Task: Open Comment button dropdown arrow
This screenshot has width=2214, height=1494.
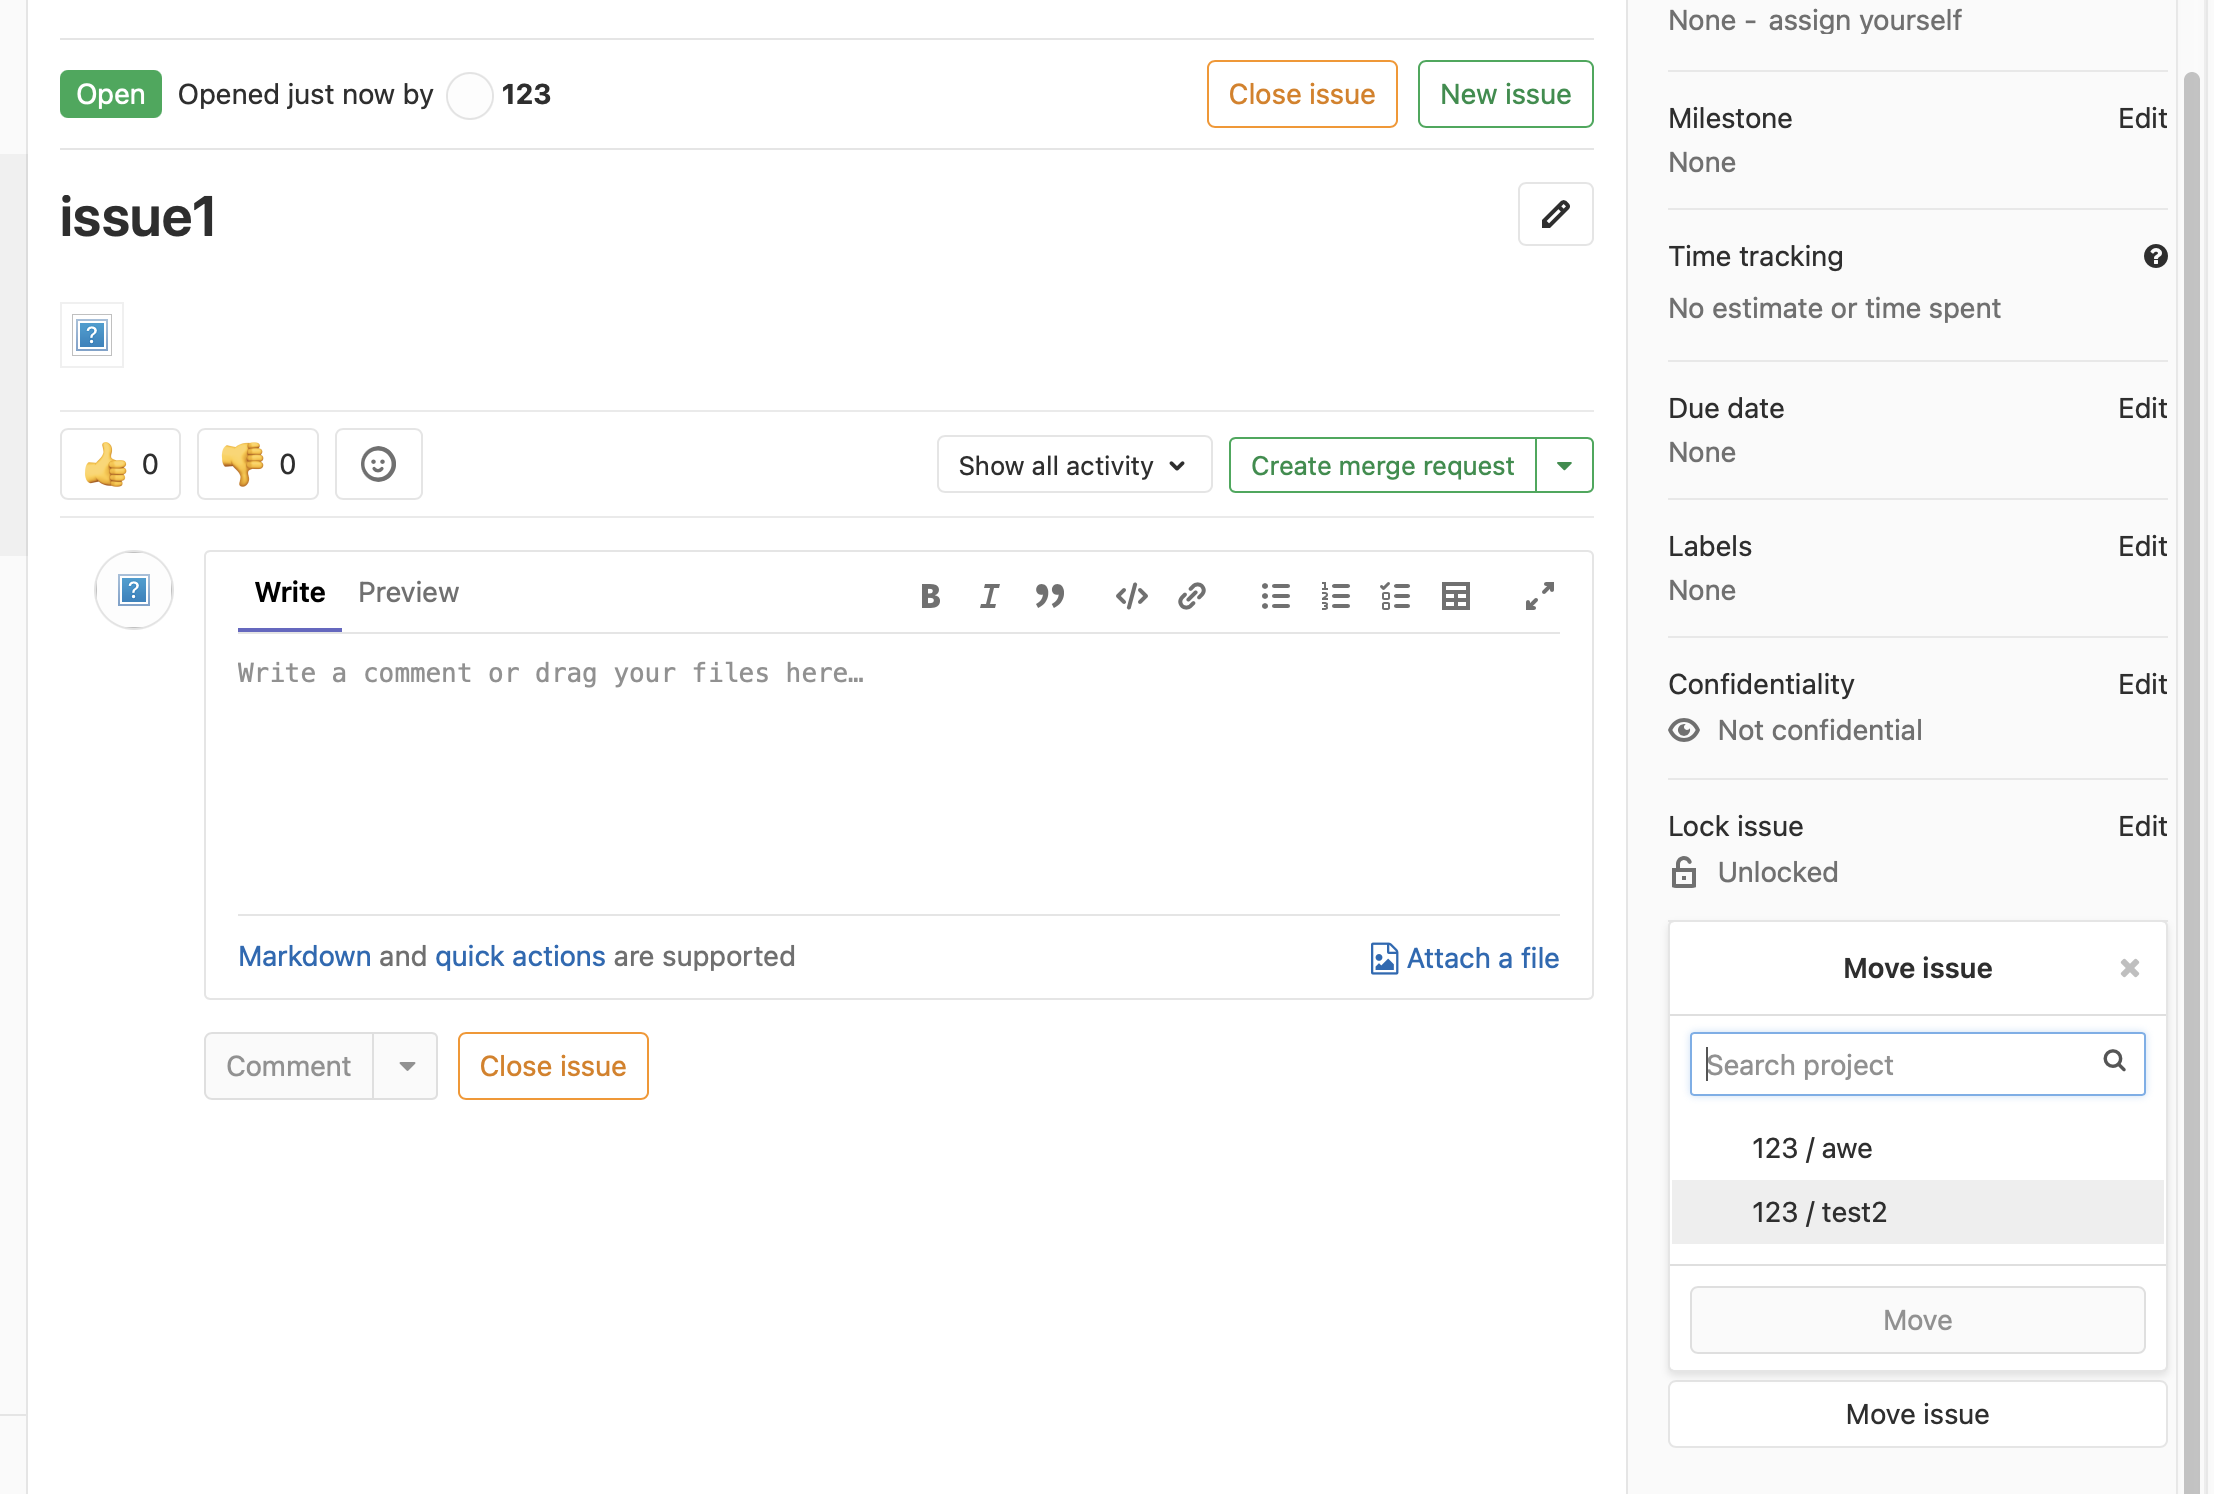Action: pos(406,1066)
